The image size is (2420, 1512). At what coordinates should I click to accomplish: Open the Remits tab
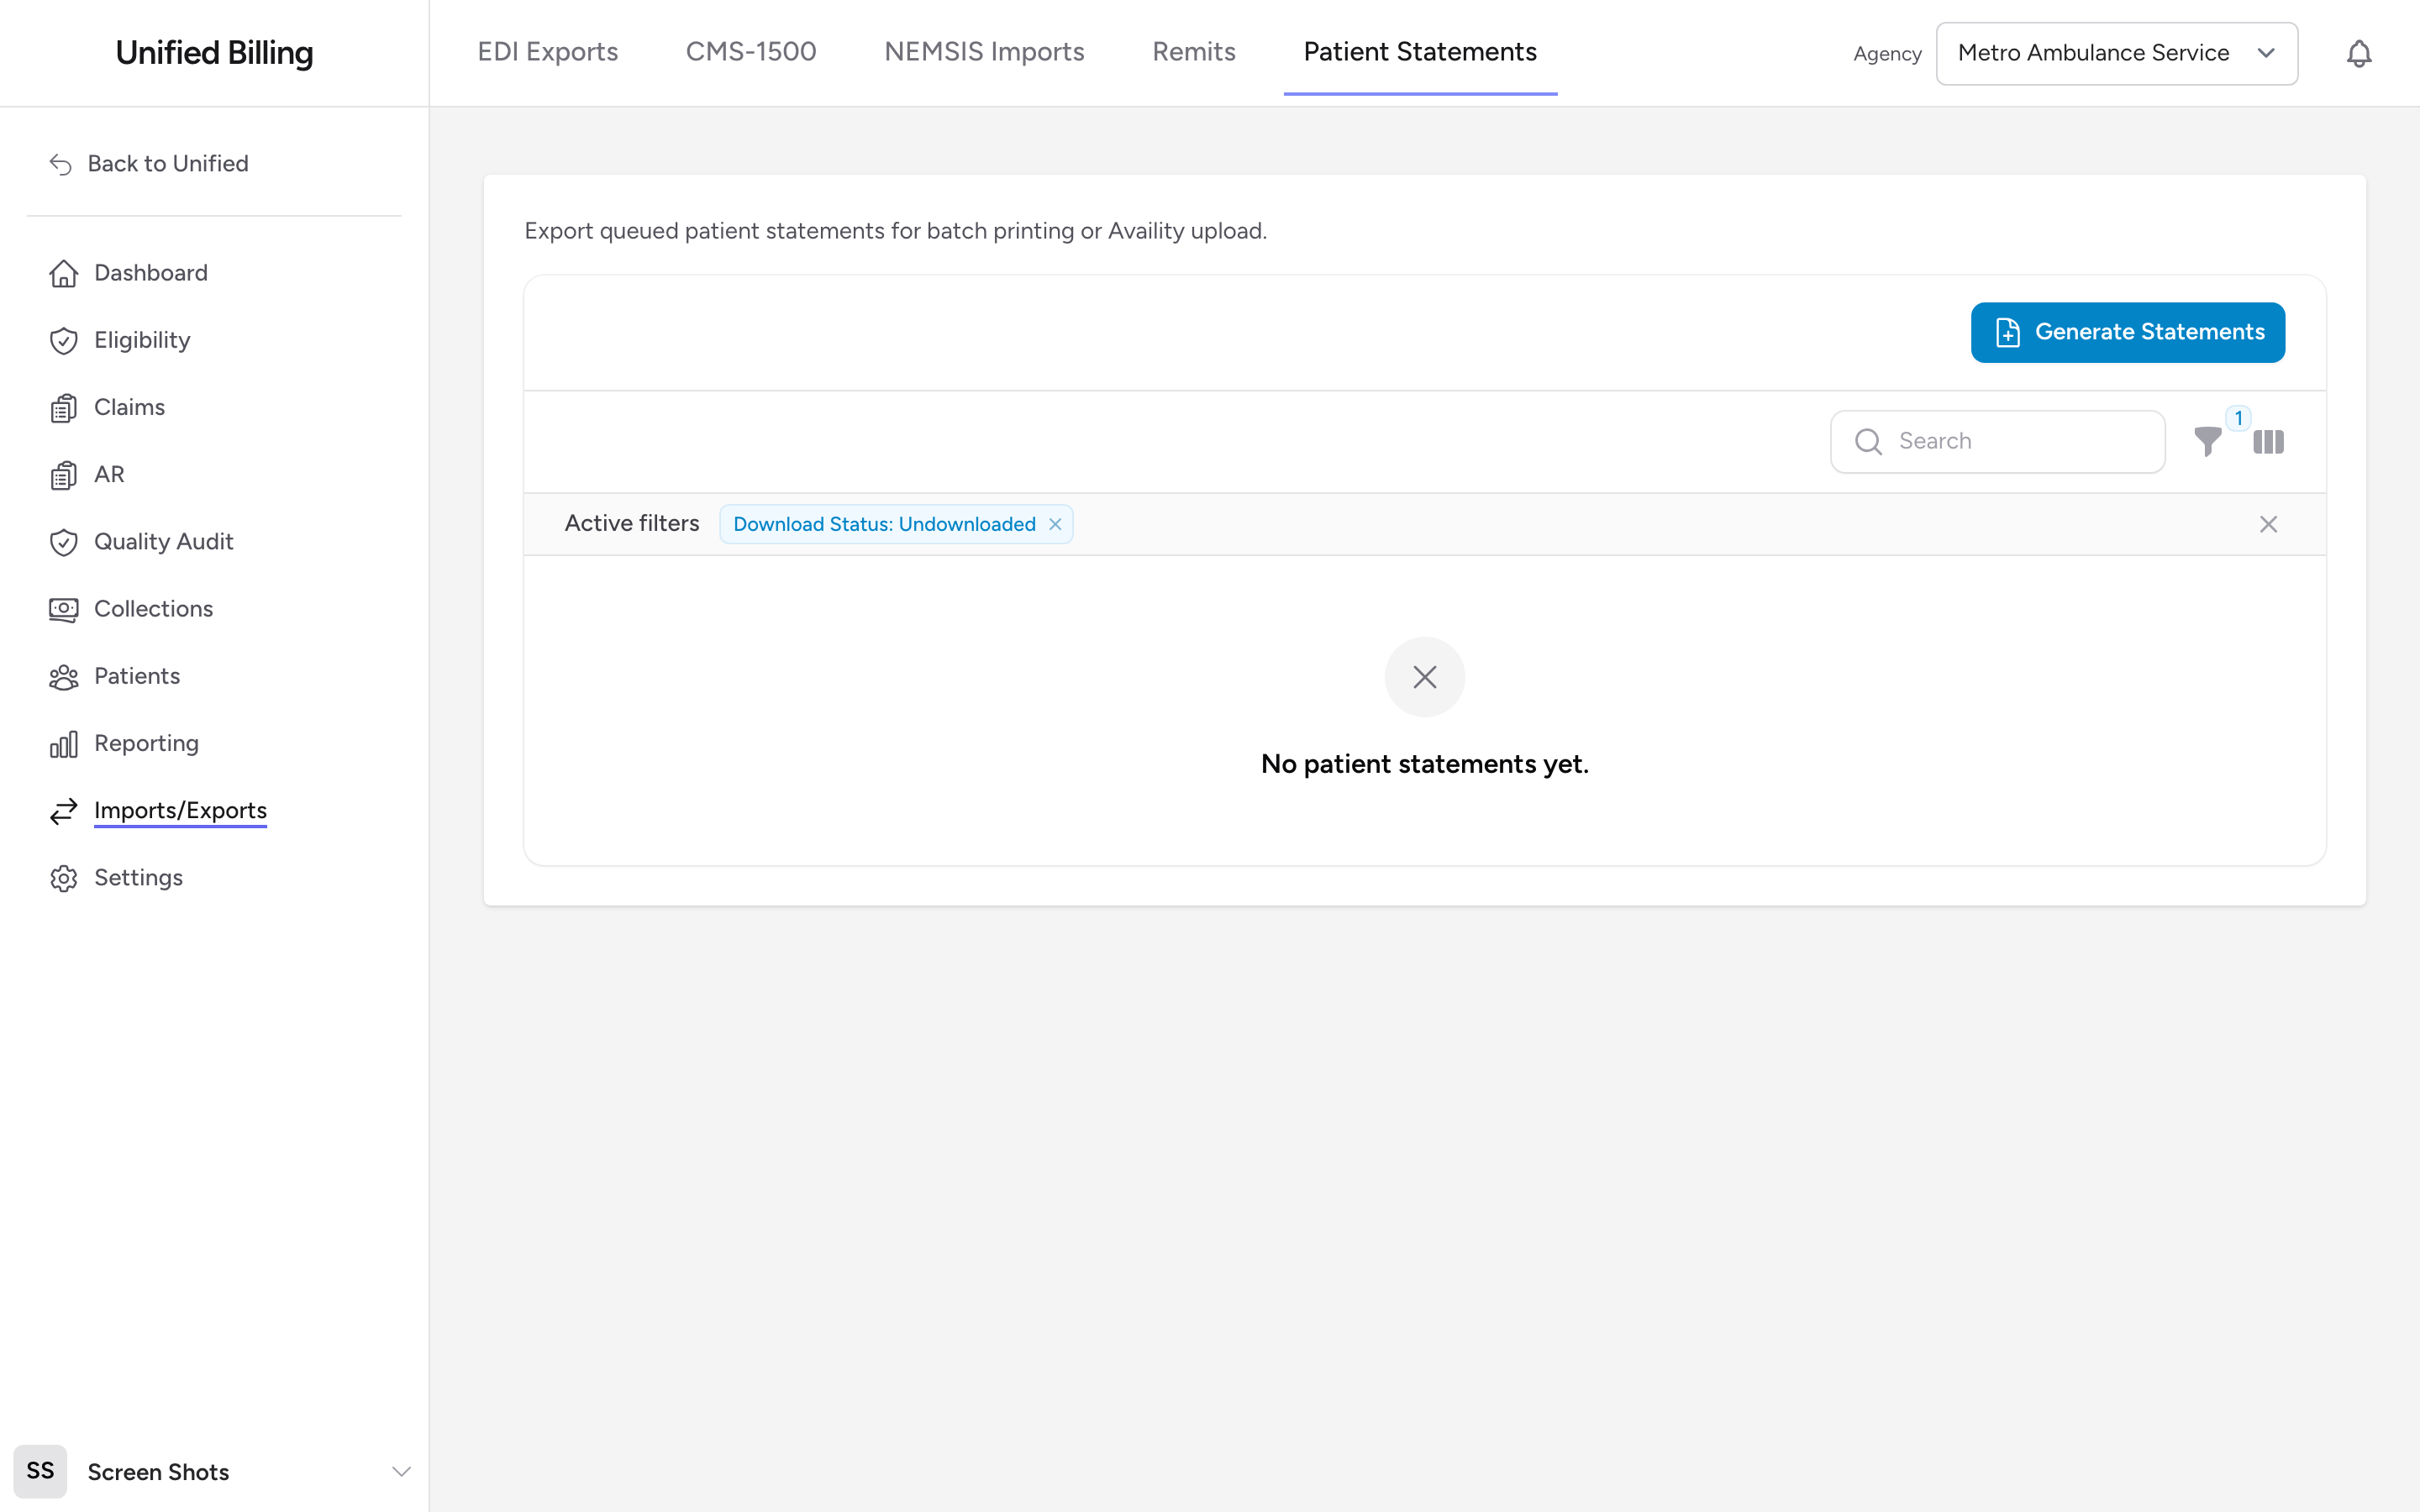click(1194, 52)
